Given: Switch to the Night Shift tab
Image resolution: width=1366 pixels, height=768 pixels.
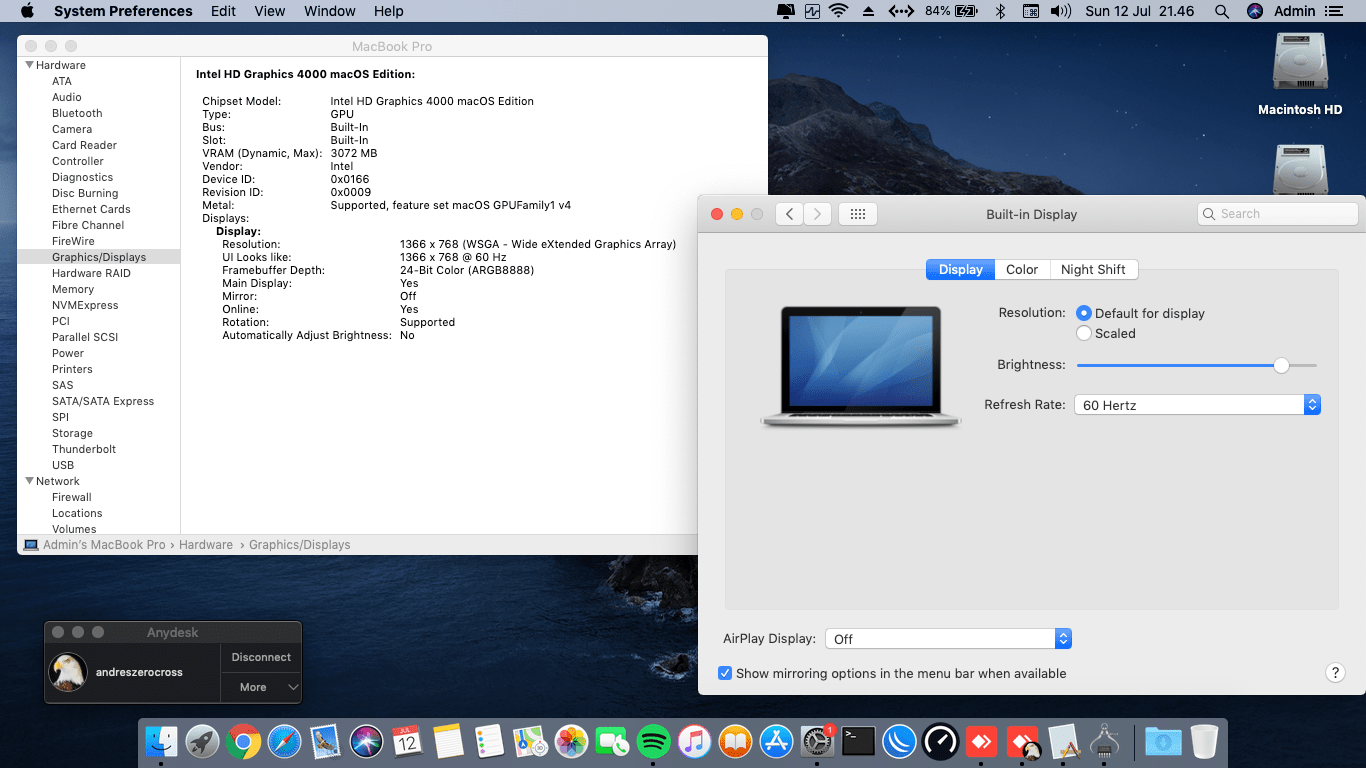Looking at the screenshot, I should coord(1093,269).
